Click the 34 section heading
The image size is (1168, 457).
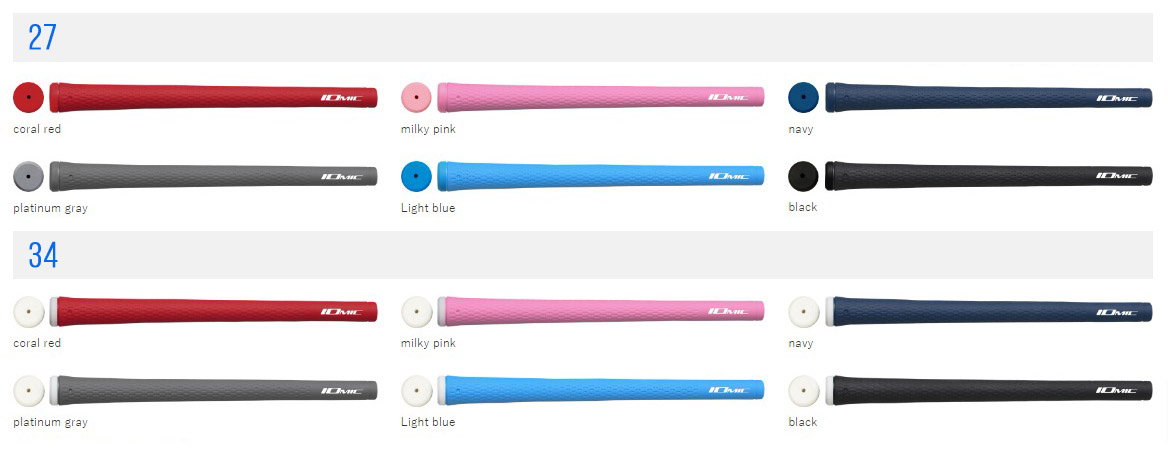click(x=43, y=255)
